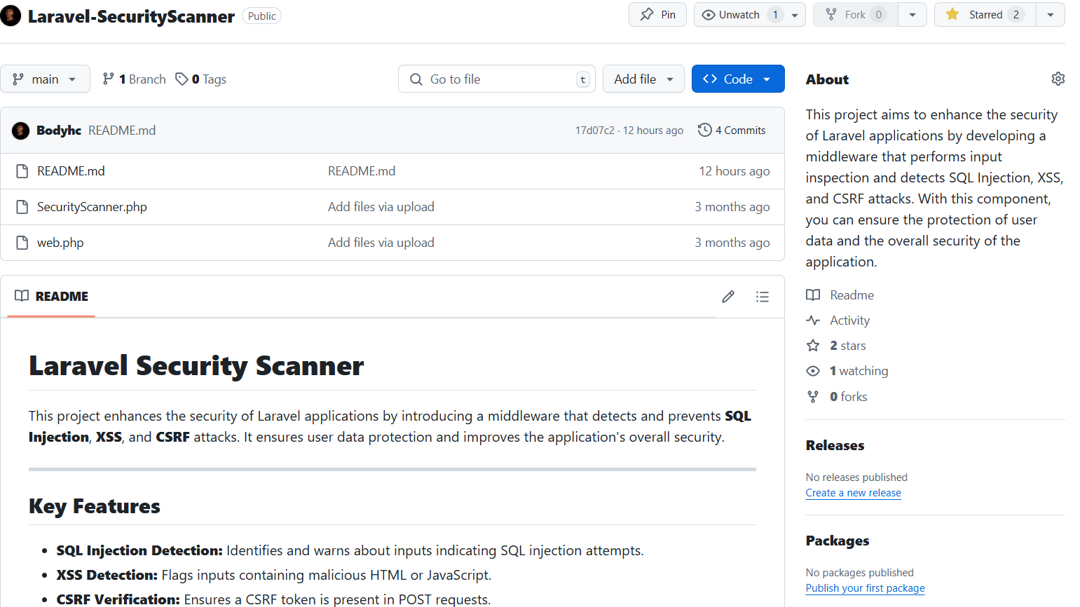Click the red README section underline indicator
Screen dimensions: 1080x607
point(50,317)
